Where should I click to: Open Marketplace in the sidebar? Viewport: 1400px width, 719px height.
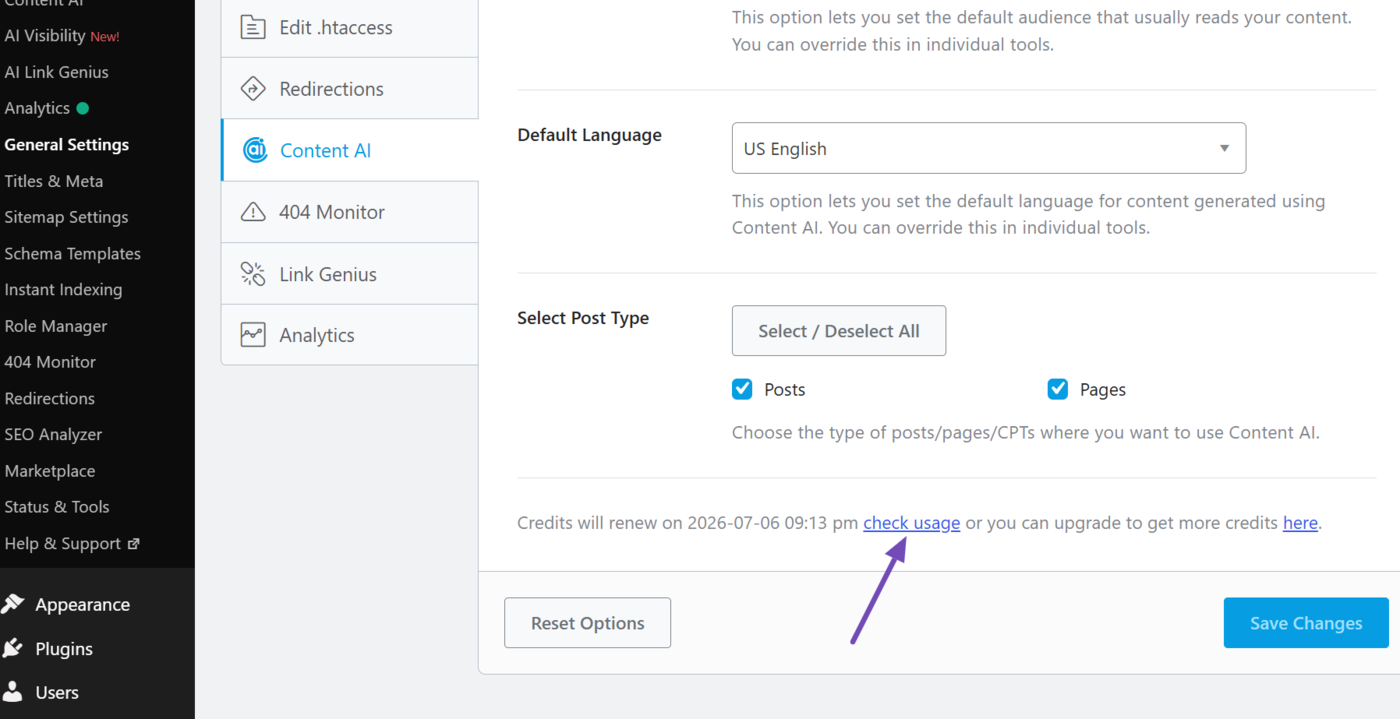(x=49, y=471)
